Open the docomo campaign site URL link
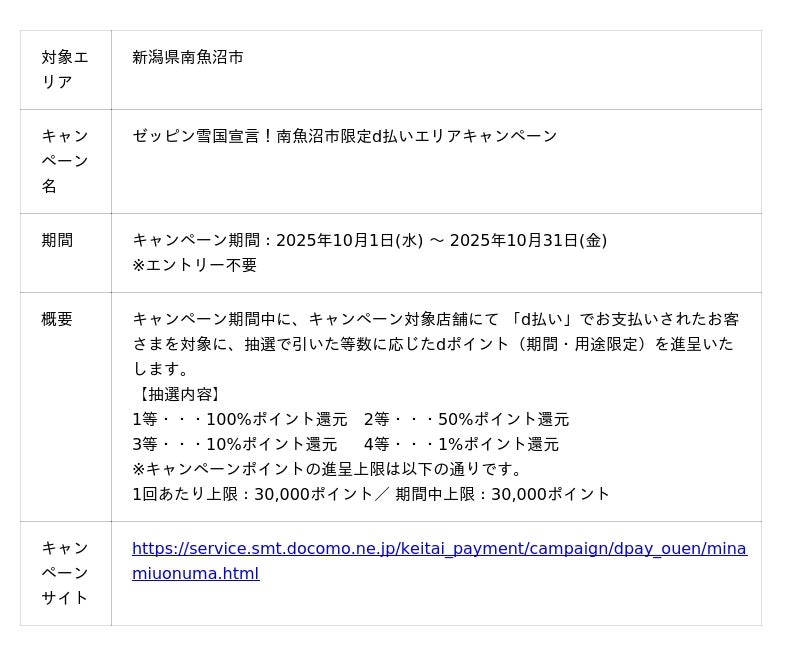The image size is (800, 656). 438,549
